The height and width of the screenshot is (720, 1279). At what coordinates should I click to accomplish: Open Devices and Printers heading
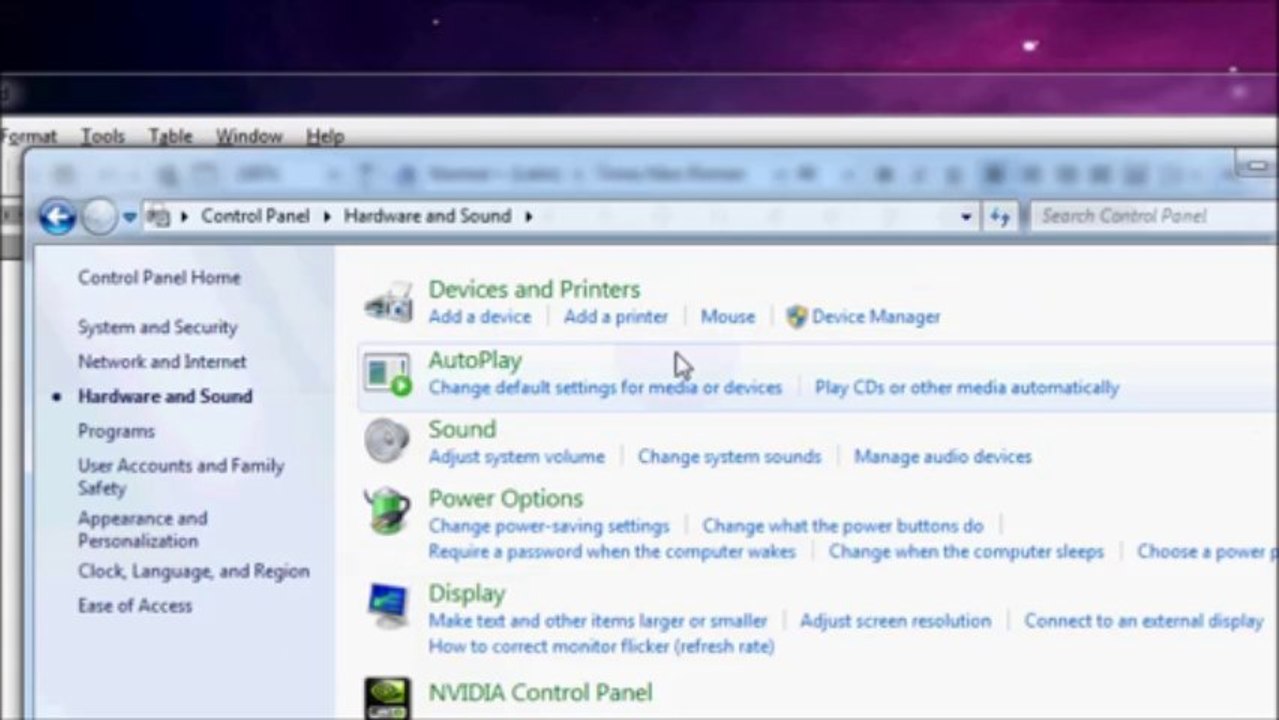[534, 289]
